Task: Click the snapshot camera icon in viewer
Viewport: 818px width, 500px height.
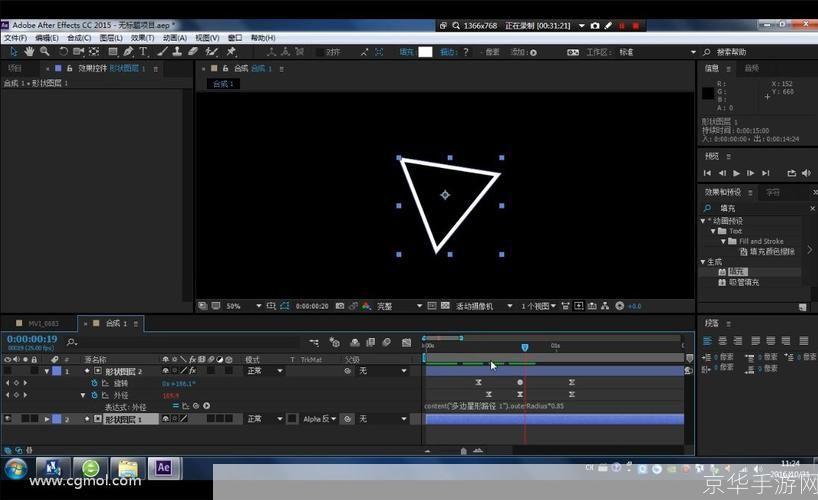Action: pyautogui.click(x=340, y=306)
